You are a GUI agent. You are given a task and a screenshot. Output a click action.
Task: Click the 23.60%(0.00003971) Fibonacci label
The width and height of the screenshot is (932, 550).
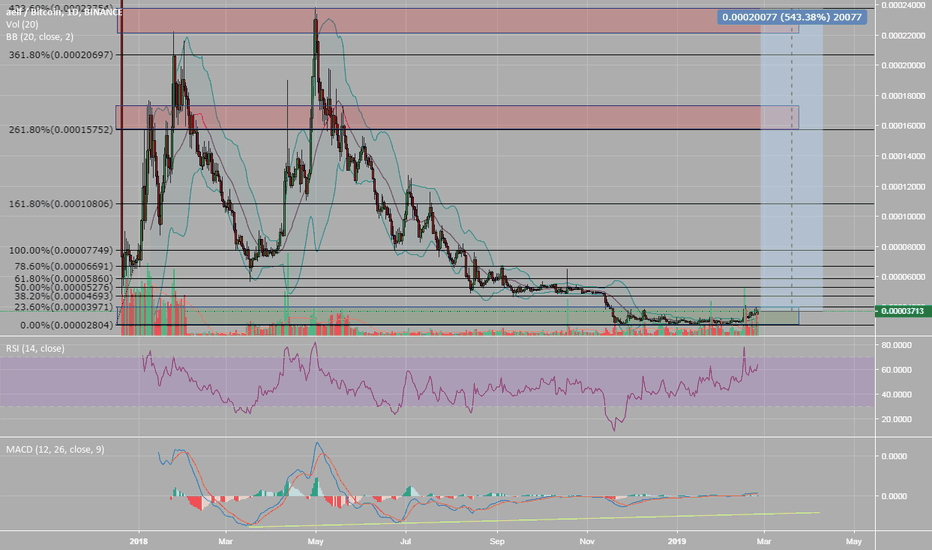[x=64, y=307]
